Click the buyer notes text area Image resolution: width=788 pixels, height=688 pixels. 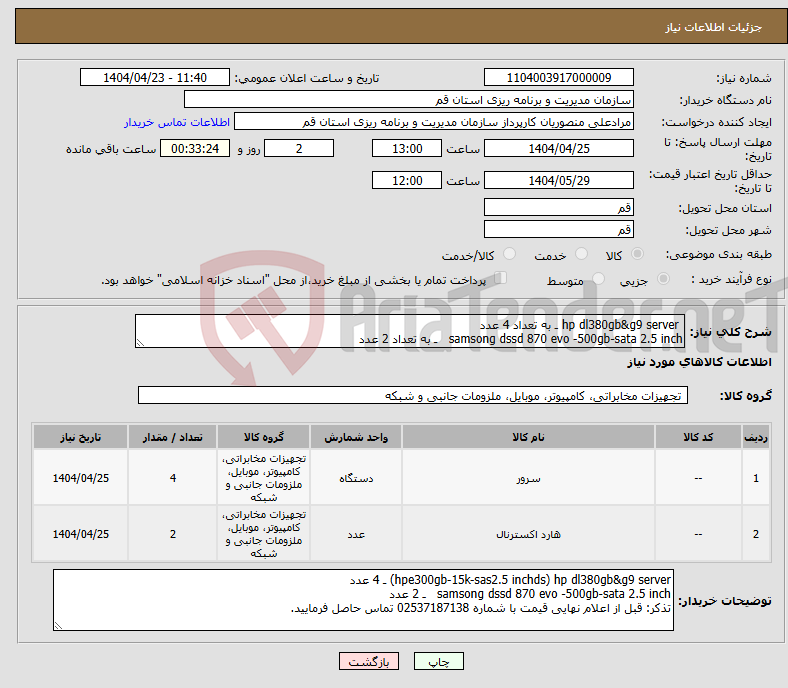pos(363,600)
